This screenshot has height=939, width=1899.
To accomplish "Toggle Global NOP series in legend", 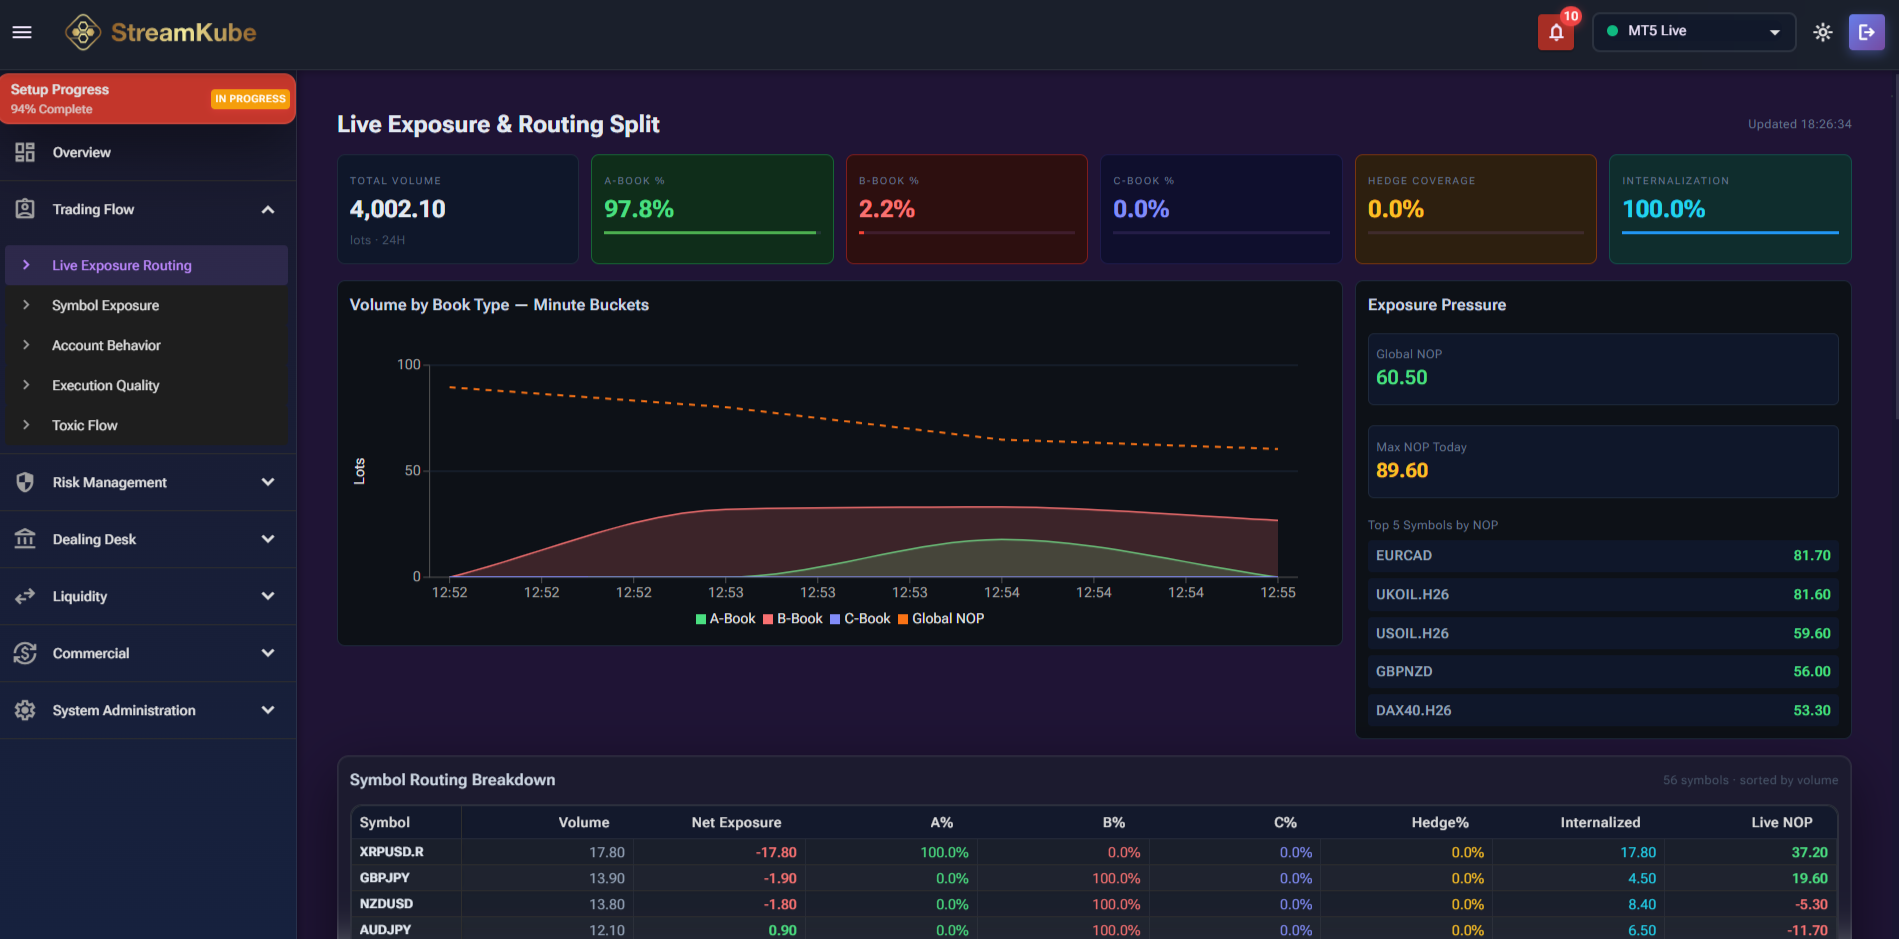I will point(941,619).
